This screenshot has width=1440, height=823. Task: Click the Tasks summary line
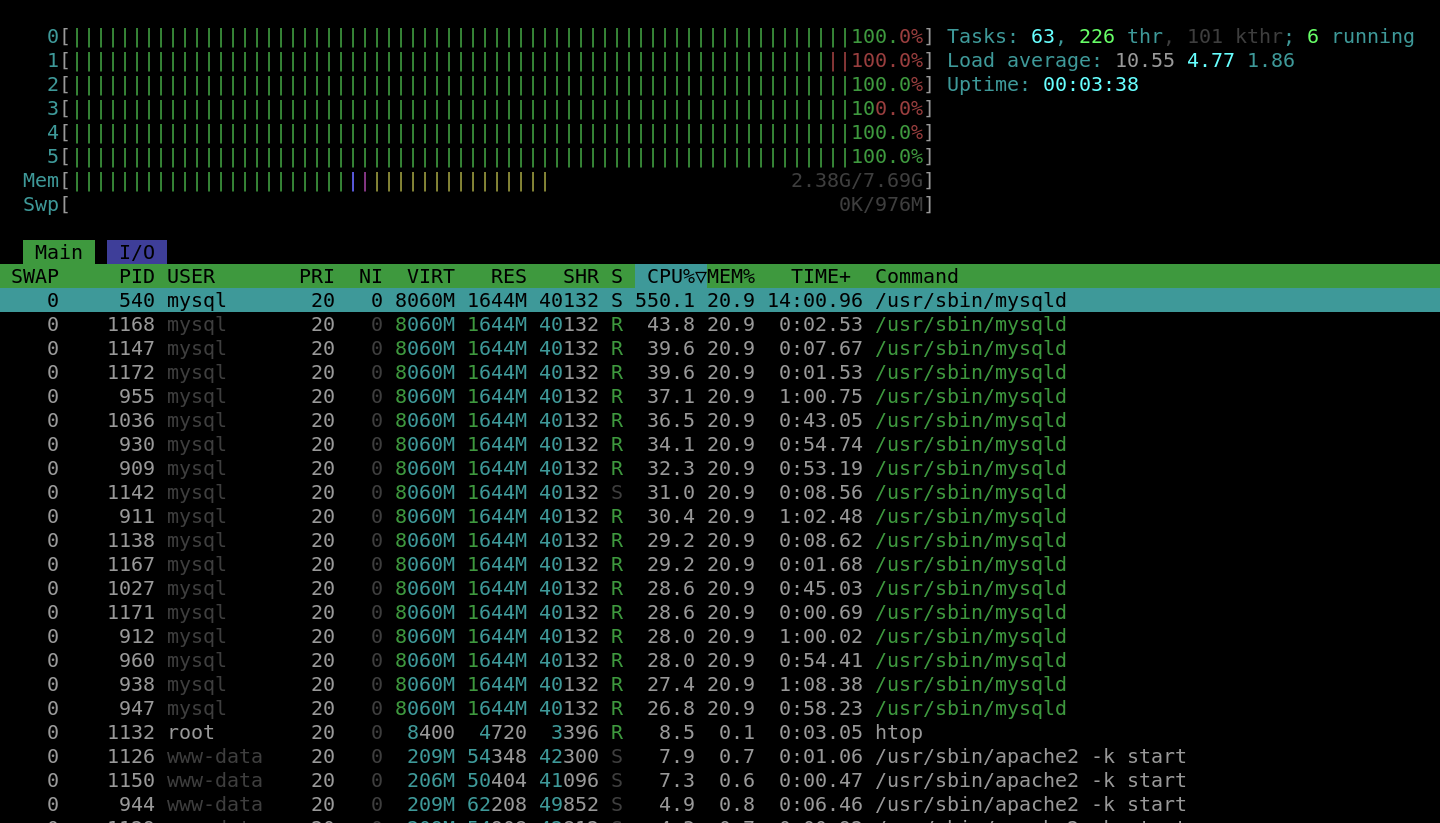(x=1181, y=36)
